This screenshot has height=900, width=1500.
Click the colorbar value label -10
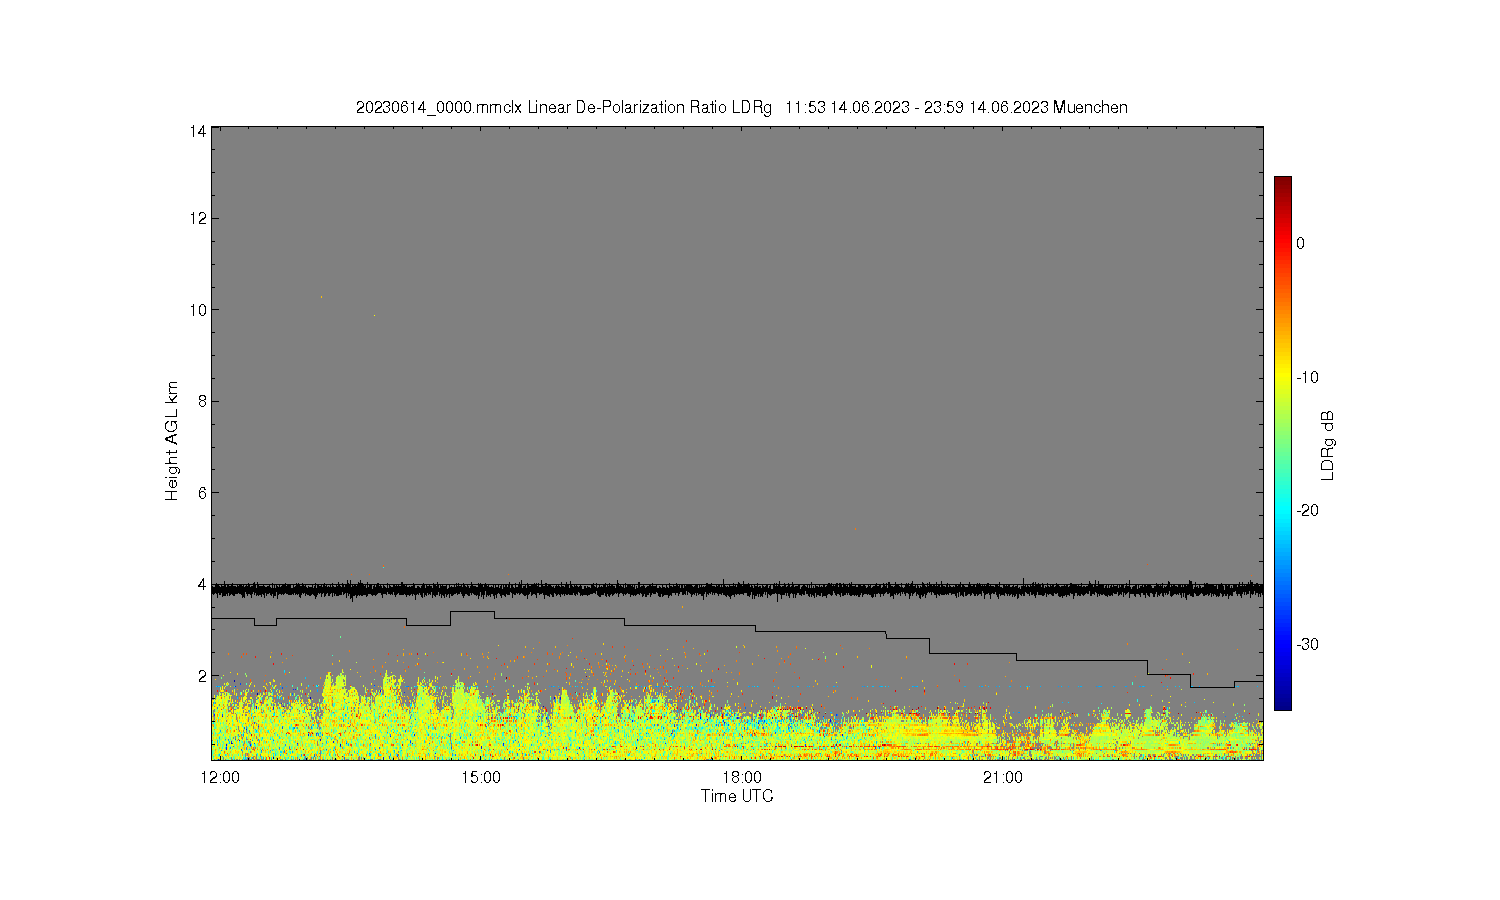coord(1307,377)
